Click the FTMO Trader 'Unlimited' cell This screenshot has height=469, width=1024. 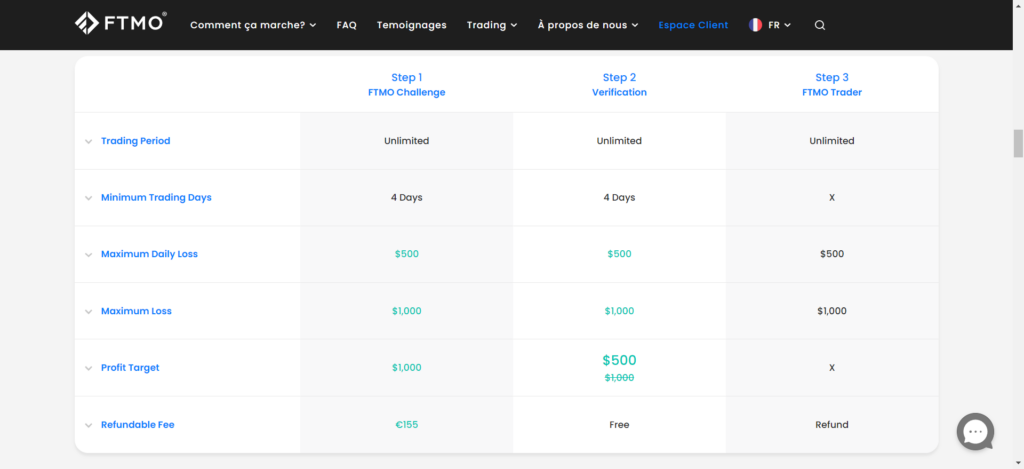click(x=832, y=140)
